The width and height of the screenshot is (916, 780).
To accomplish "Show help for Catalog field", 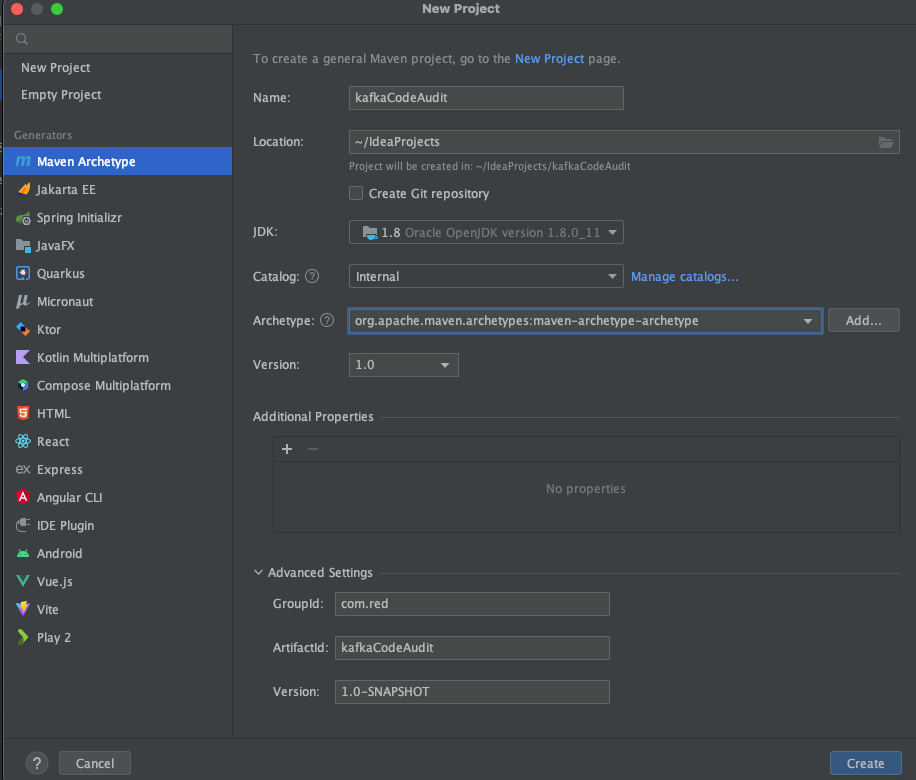I will pos(313,276).
